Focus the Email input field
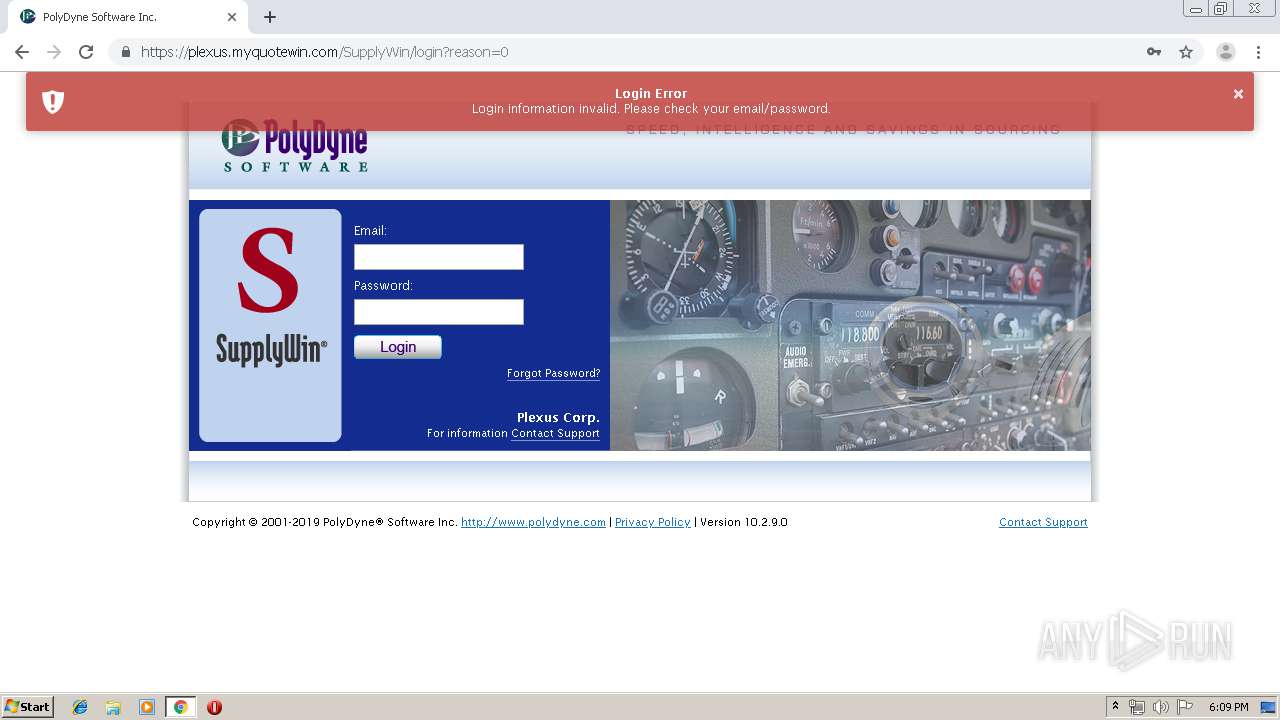The width and height of the screenshot is (1280, 720). [x=438, y=257]
